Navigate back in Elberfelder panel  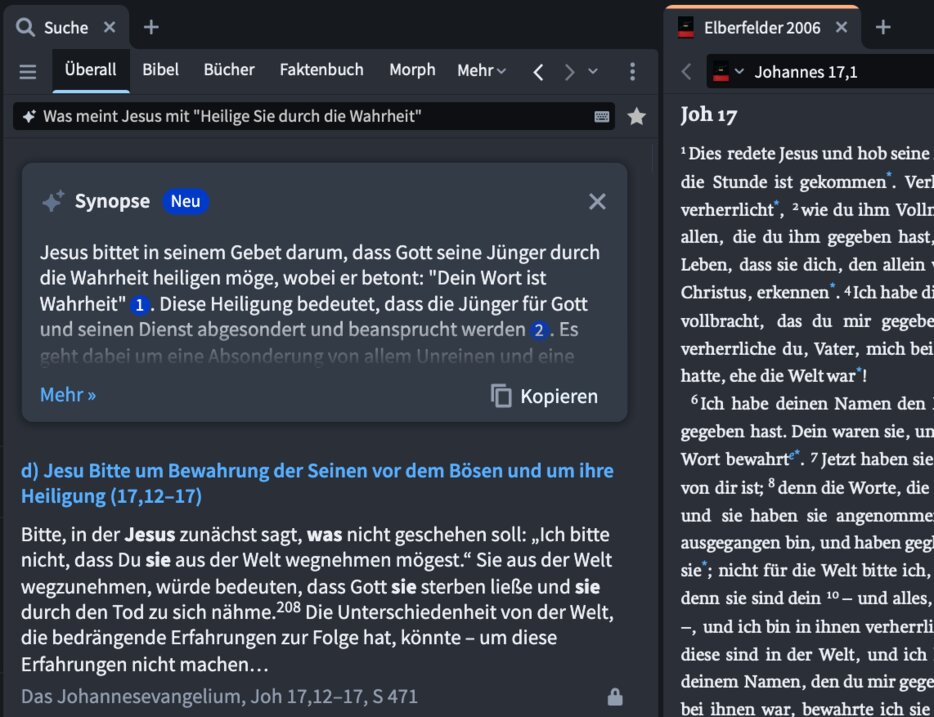coord(686,71)
